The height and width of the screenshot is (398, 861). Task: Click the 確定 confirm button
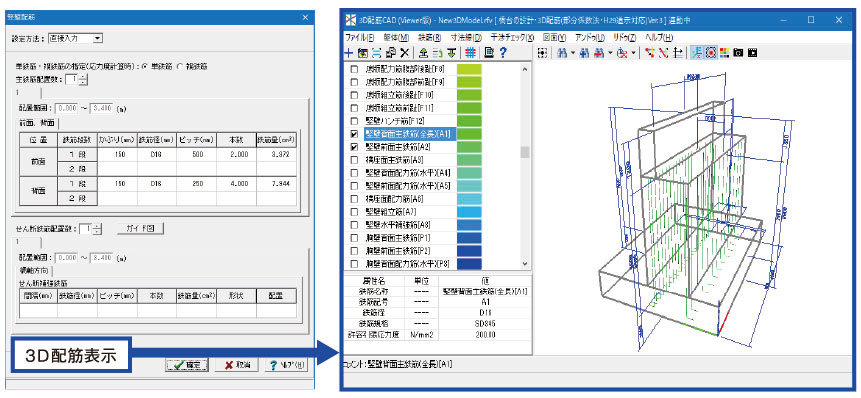[x=187, y=365]
